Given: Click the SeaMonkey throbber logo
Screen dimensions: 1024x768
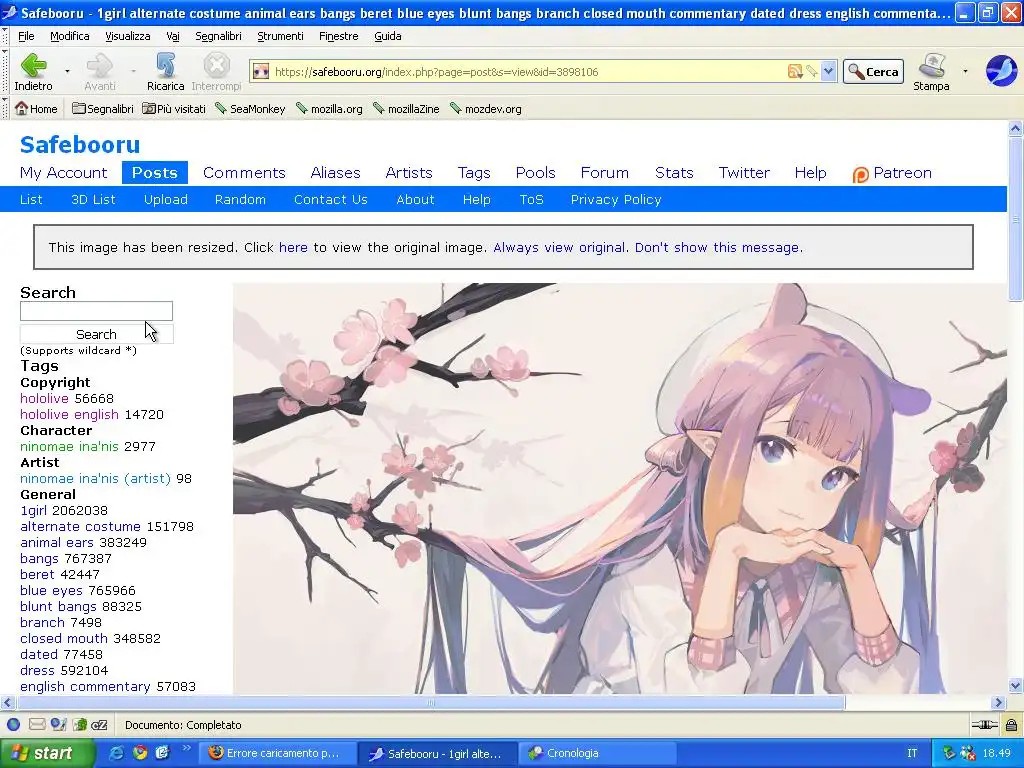Looking at the screenshot, I should coord(1000,71).
